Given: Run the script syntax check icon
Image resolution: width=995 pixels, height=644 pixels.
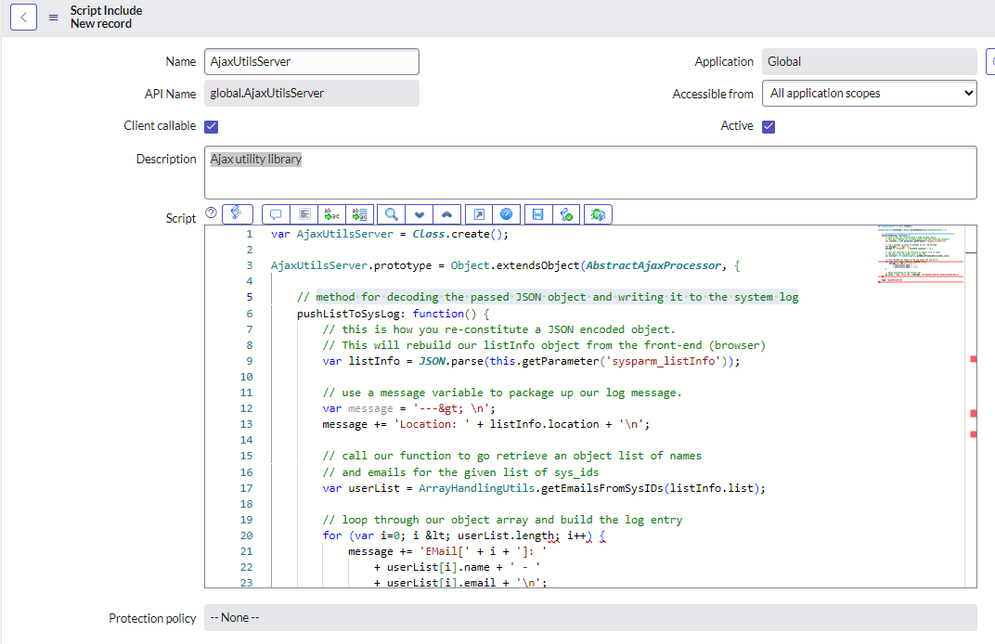Looking at the screenshot, I should pos(566,214).
